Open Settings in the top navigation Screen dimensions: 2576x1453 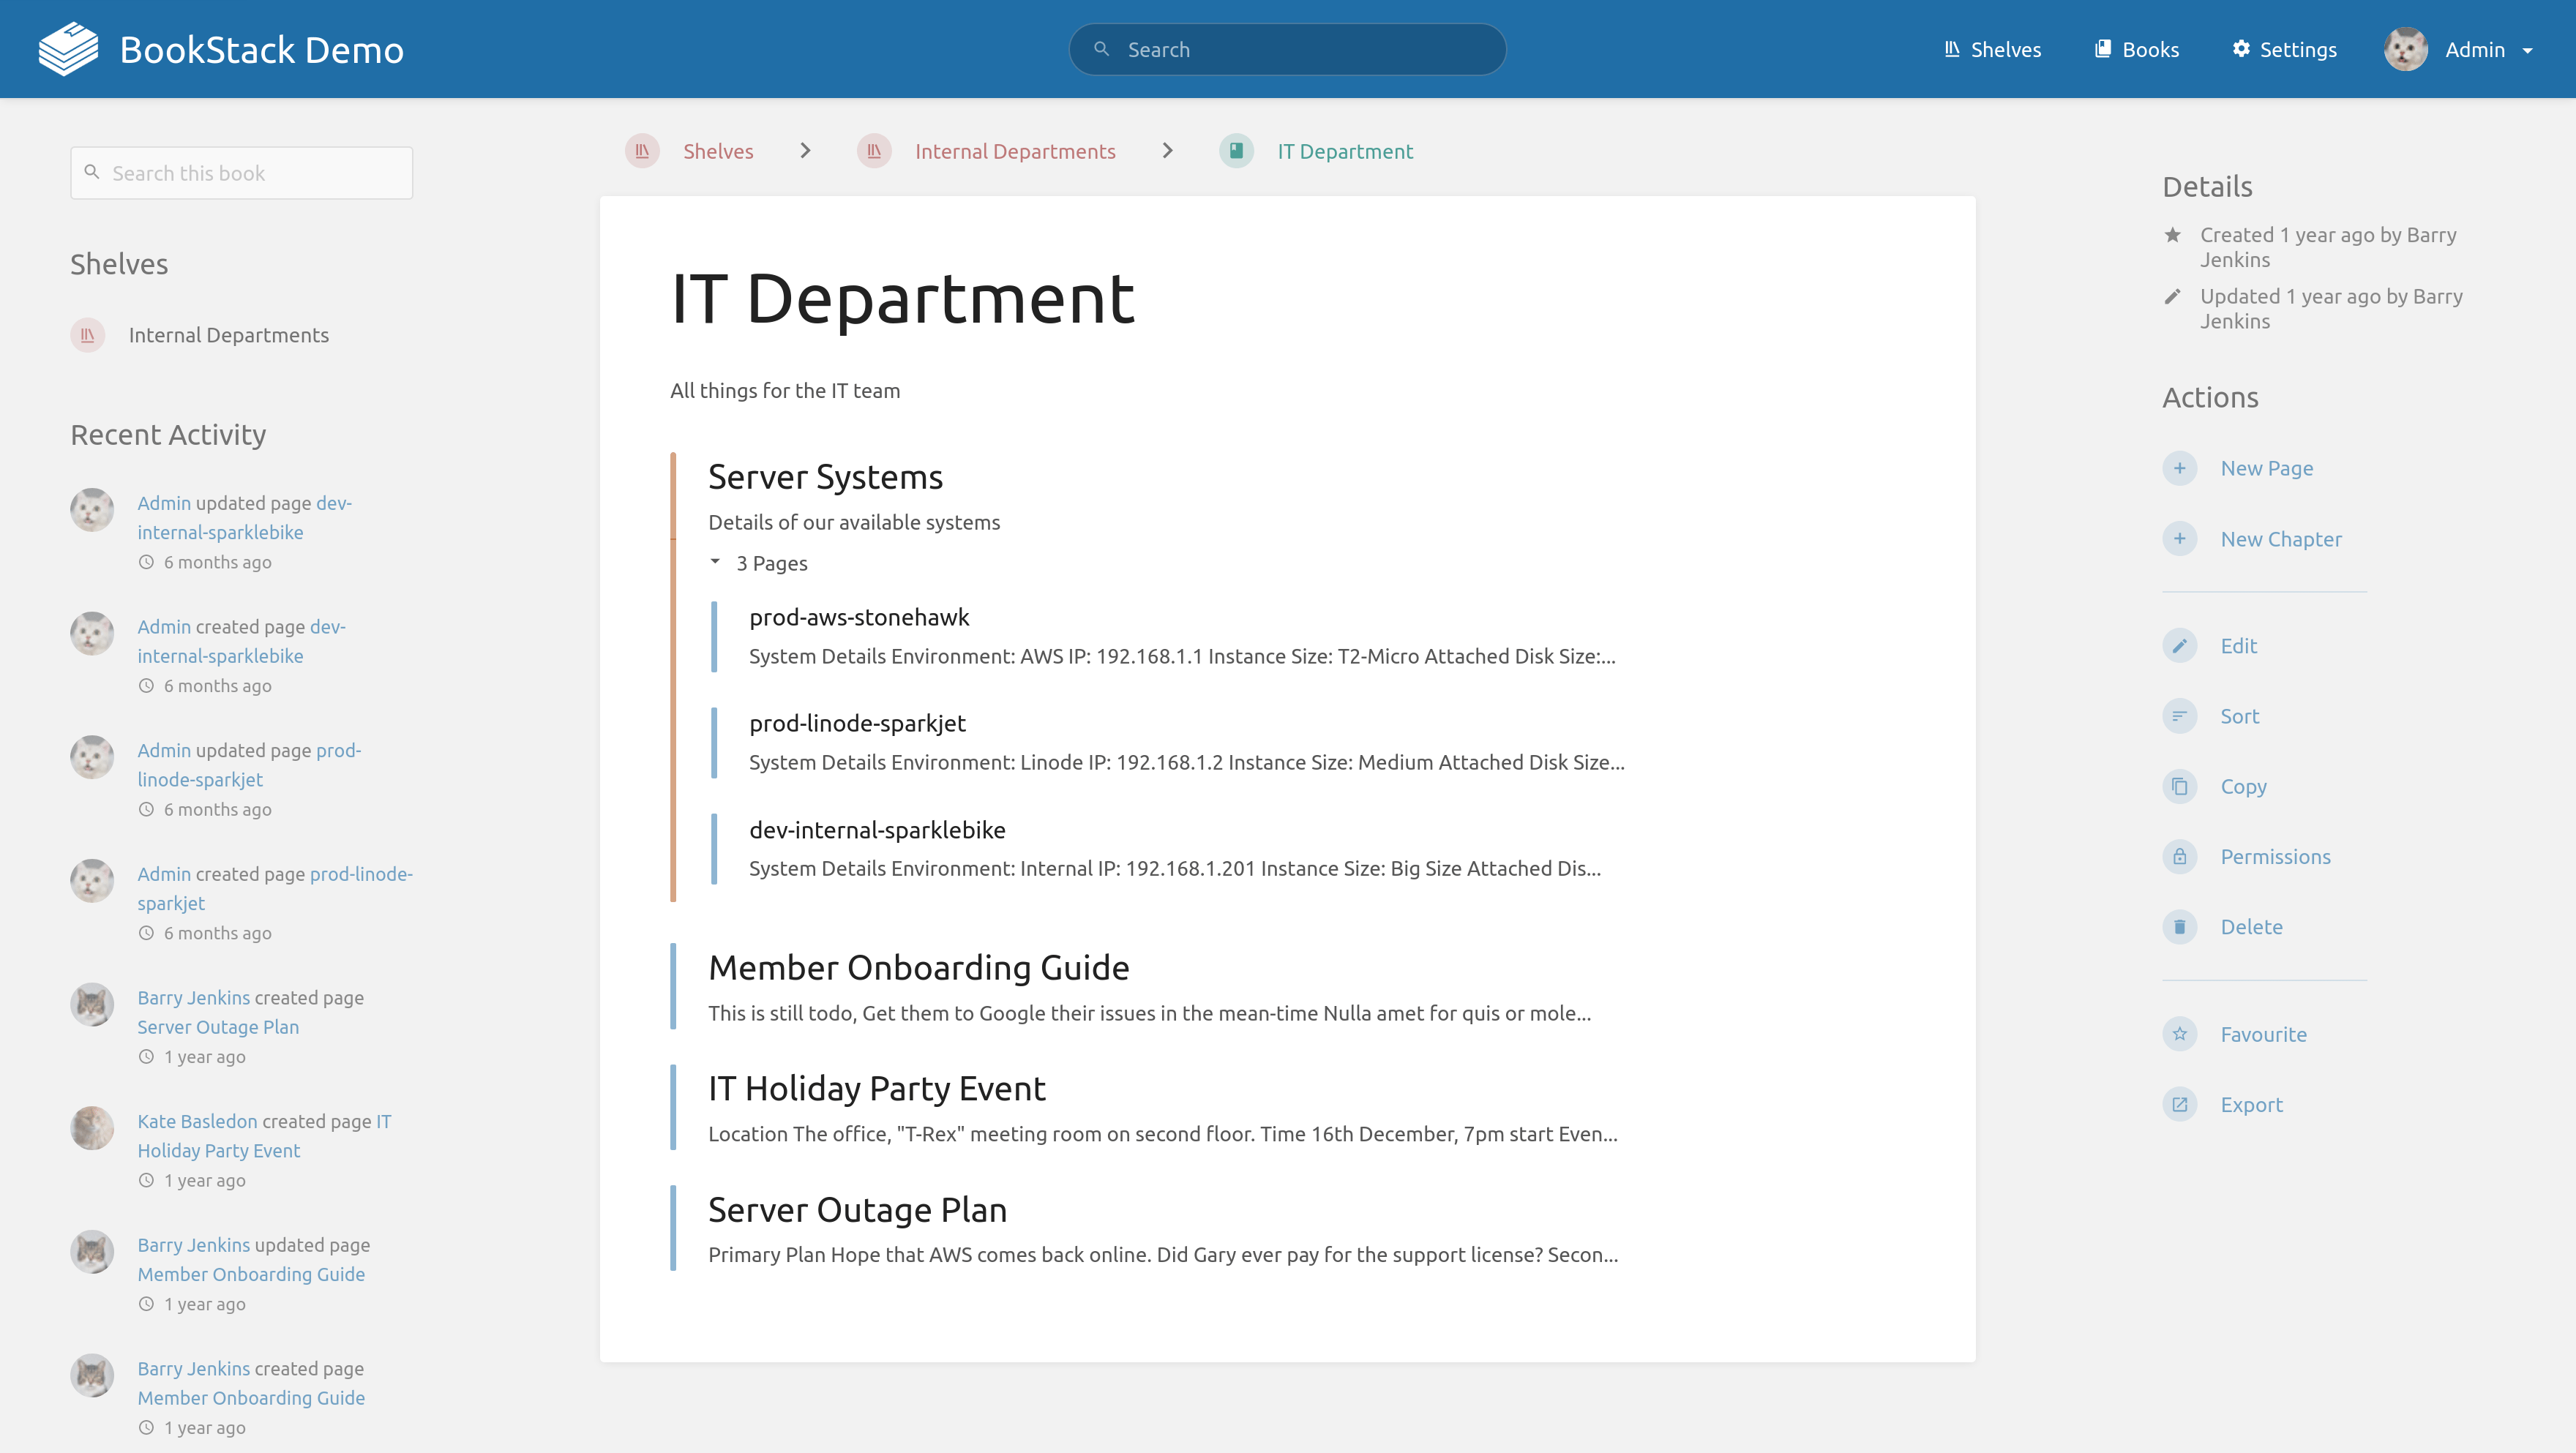[2284, 49]
